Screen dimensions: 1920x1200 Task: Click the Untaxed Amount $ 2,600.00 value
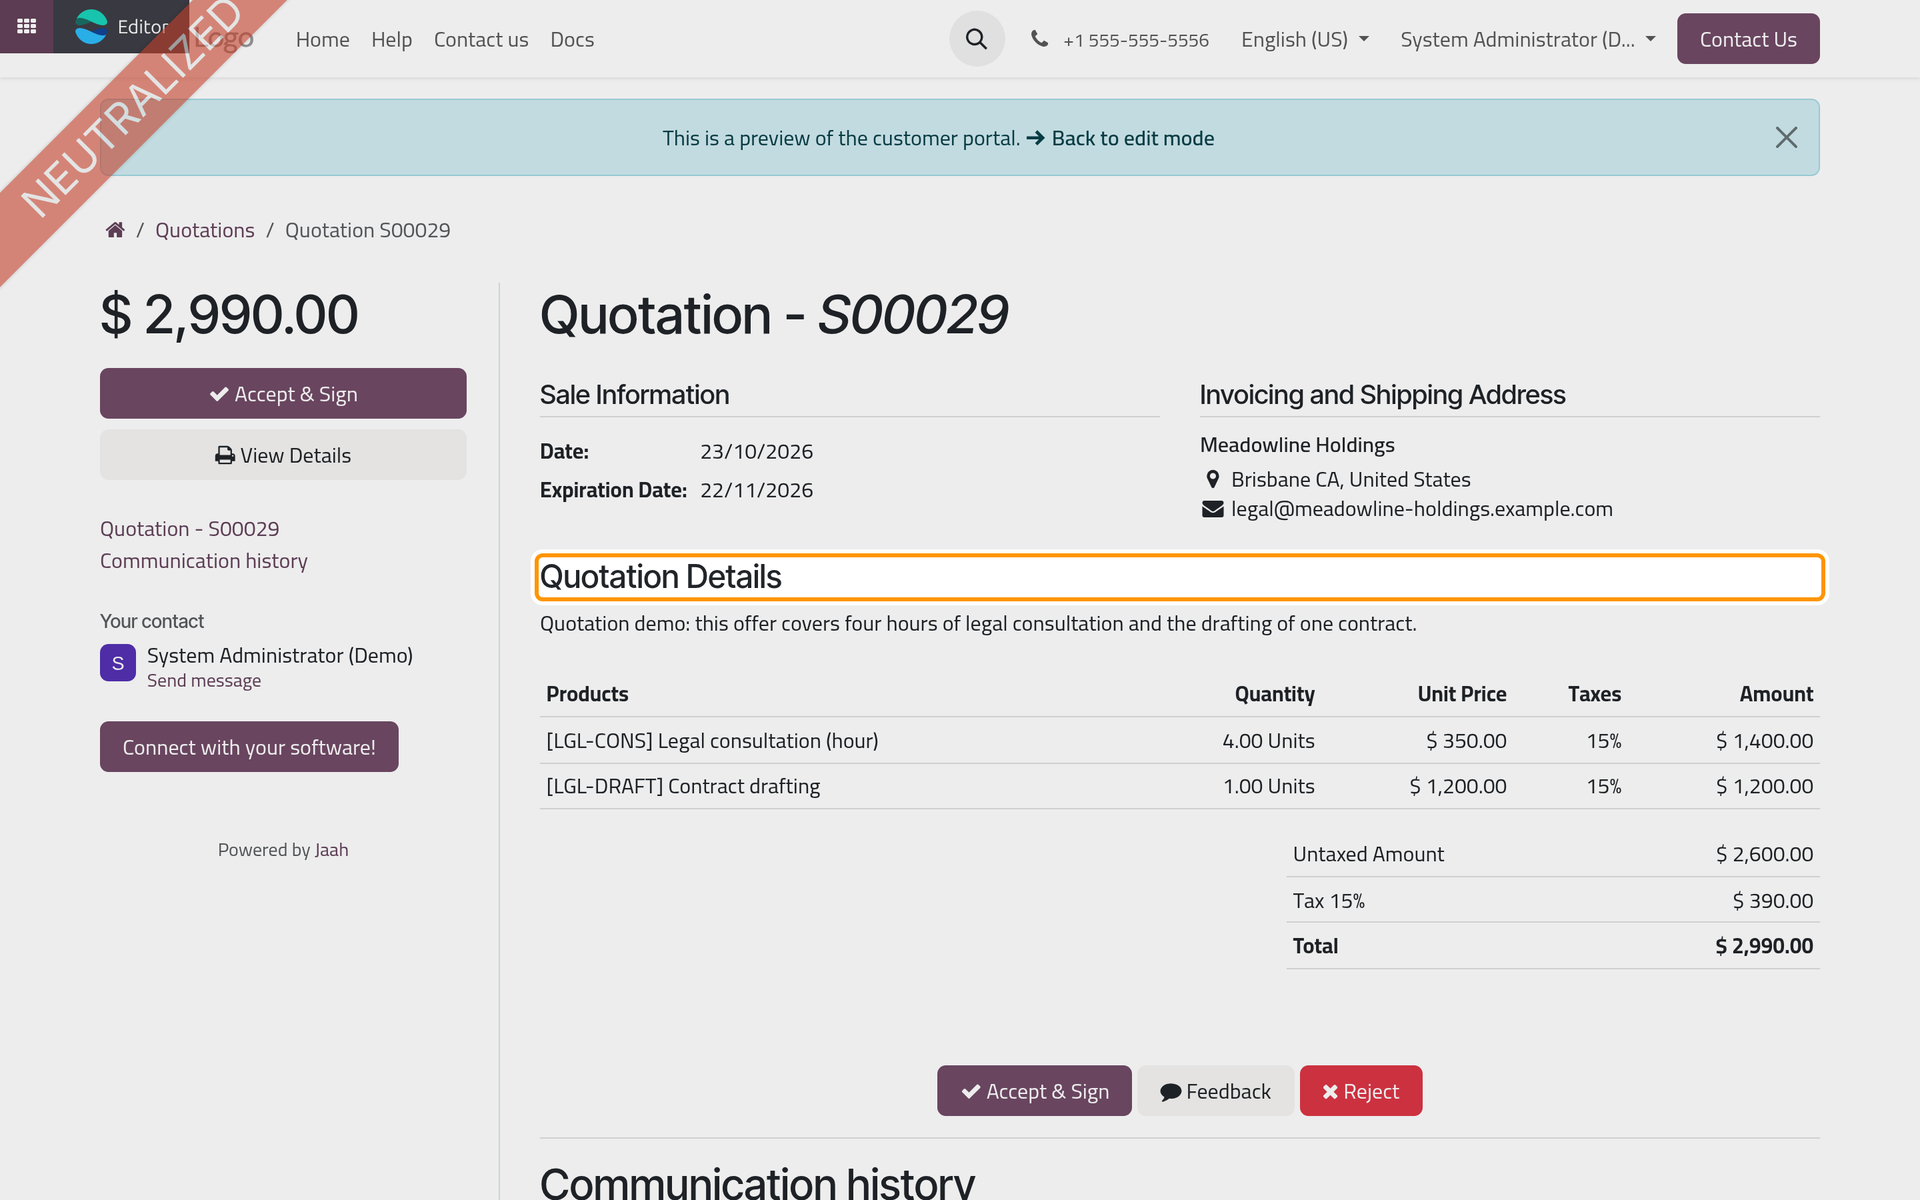click(x=1764, y=854)
